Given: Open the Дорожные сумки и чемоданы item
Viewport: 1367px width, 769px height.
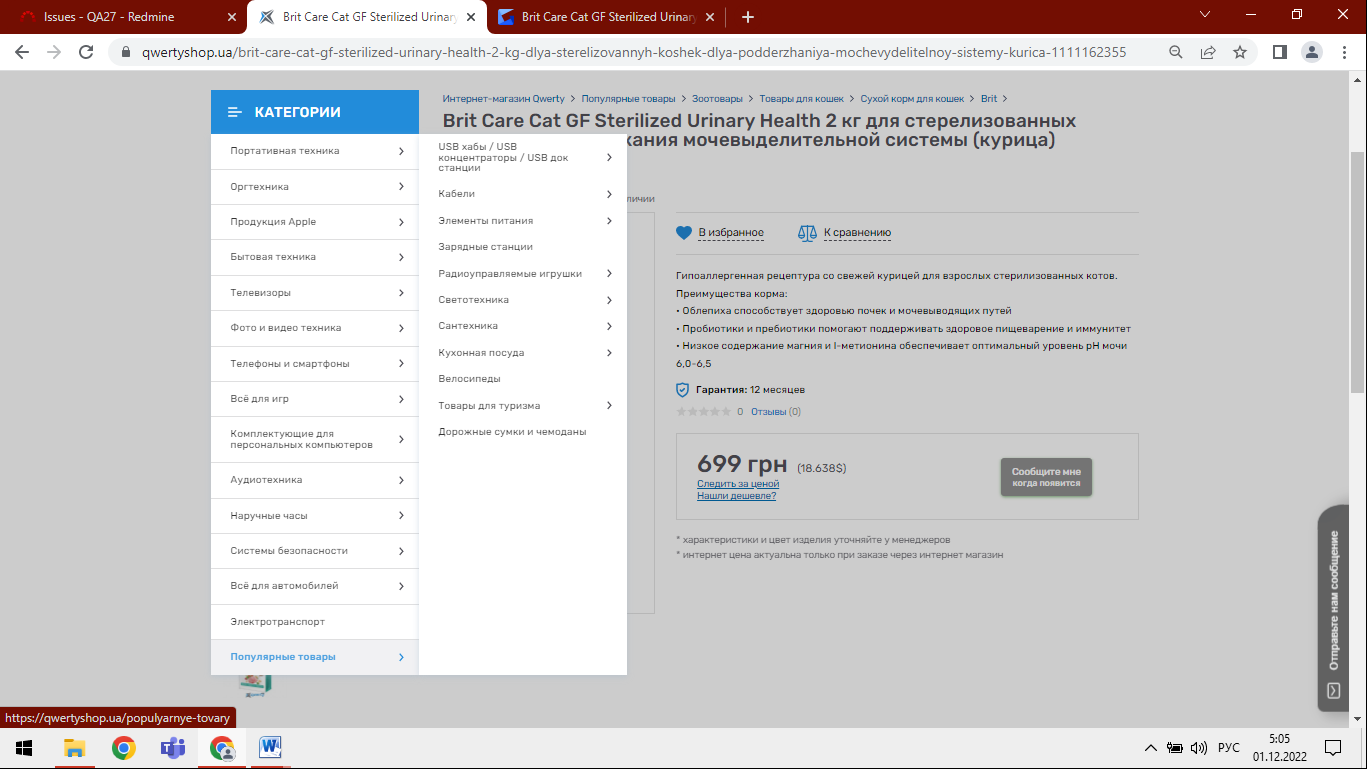Looking at the screenshot, I should pyautogui.click(x=512, y=432).
